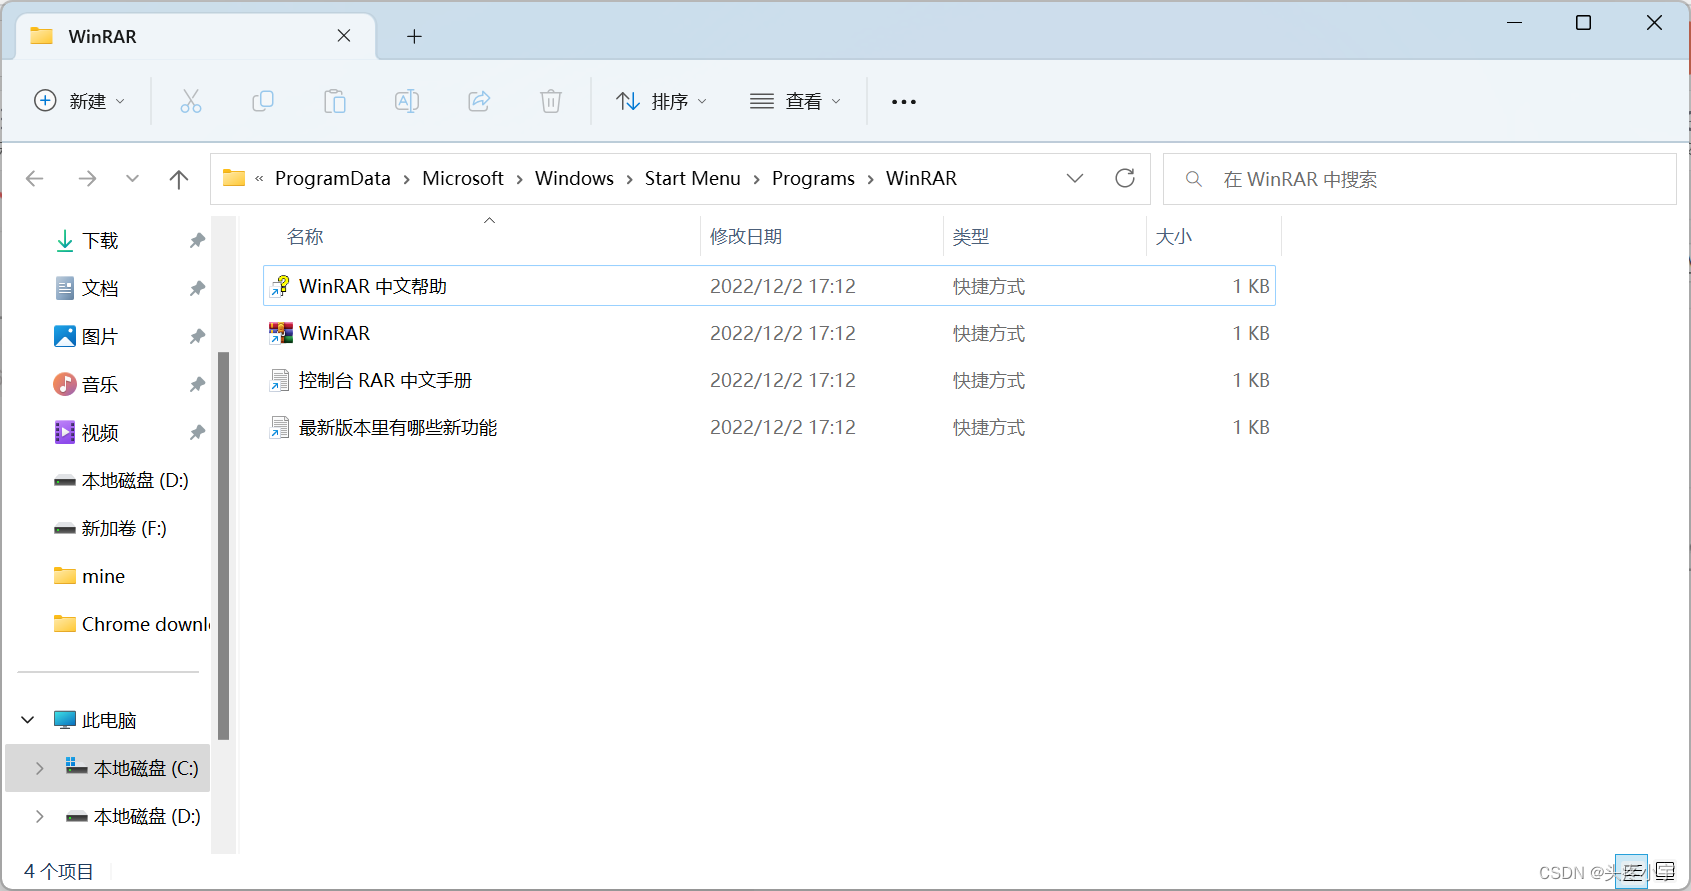Click the search box 在 WinRAR 中搜索

coord(1420,179)
